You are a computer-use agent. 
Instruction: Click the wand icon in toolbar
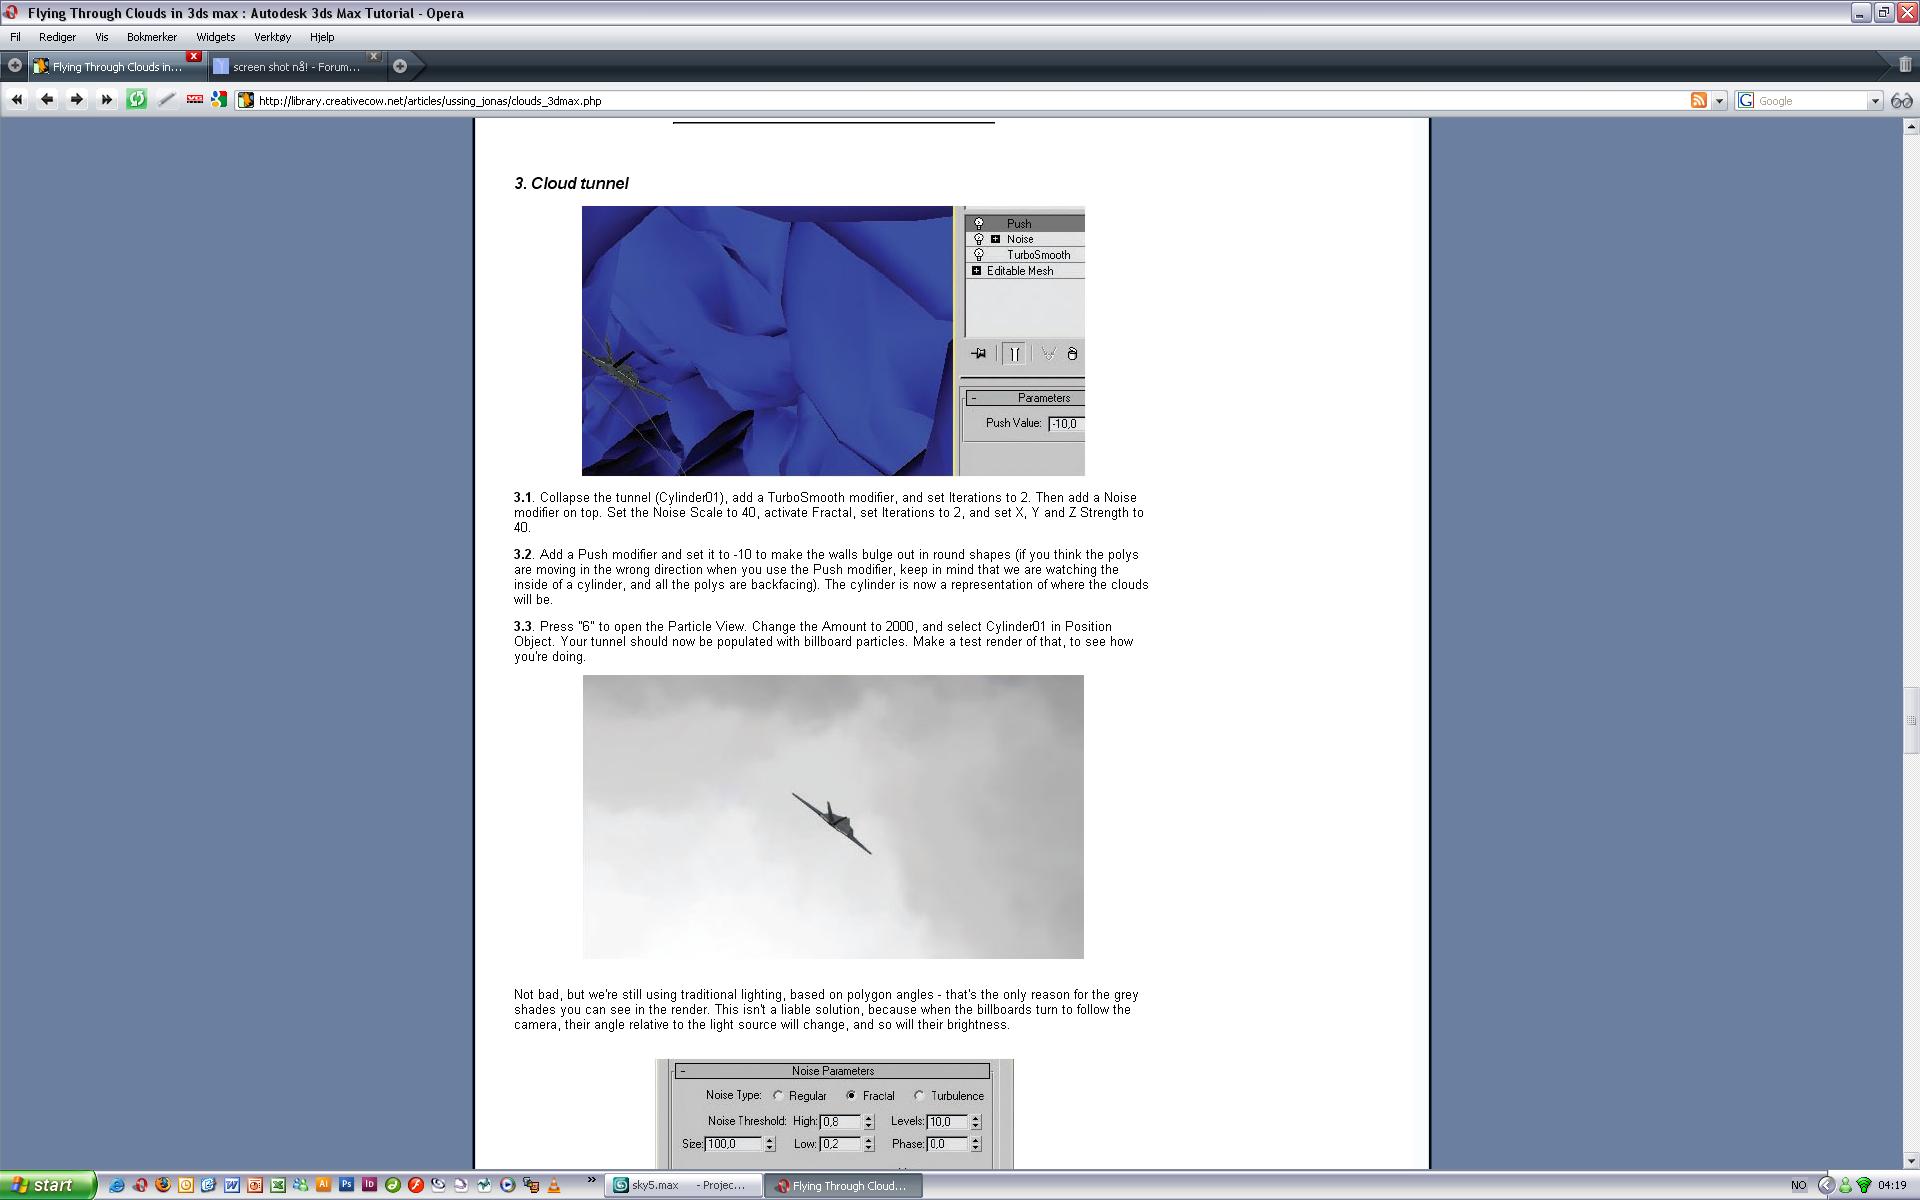coord(166,100)
